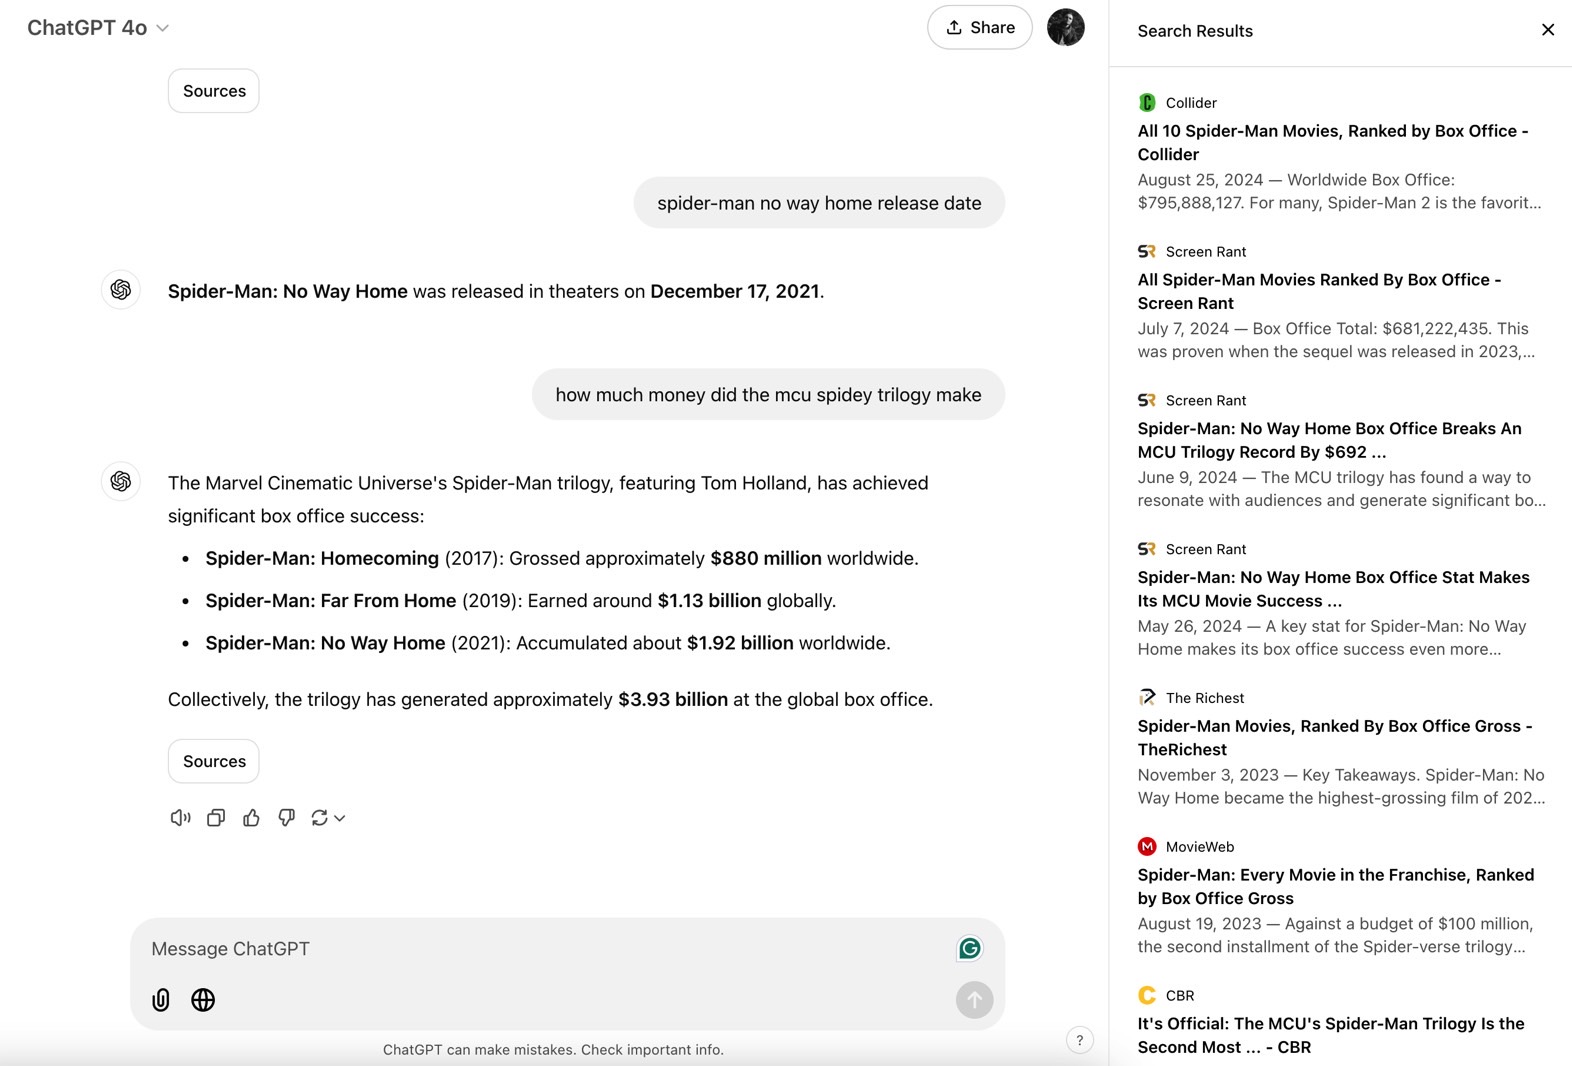
Task: Open Collider's All 10 Spider-Man Movies link
Action: point(1333,143)
